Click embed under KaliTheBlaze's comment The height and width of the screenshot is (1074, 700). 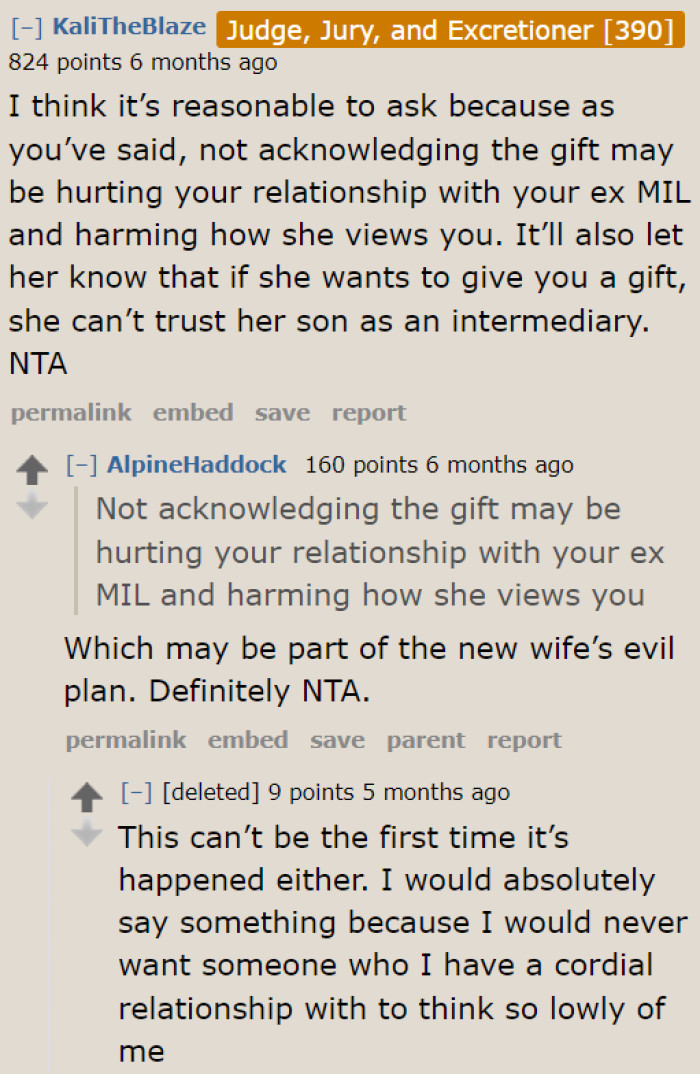[x=192, y=412]
